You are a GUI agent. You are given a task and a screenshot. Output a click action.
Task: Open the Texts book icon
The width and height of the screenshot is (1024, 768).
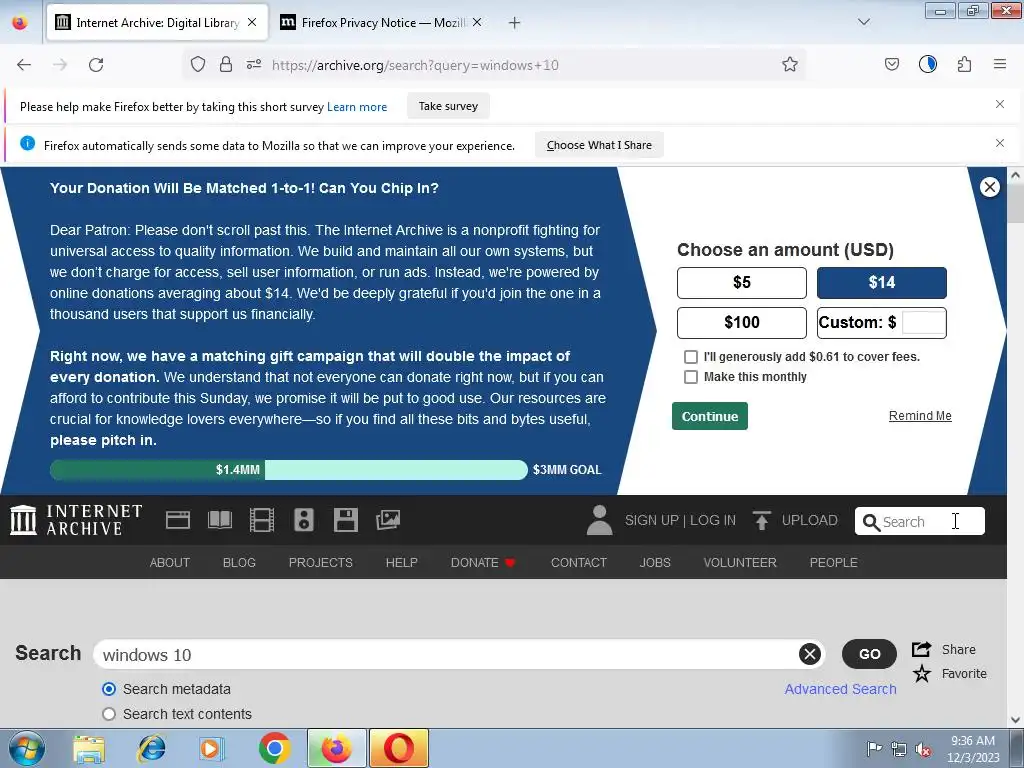point(220,520)
